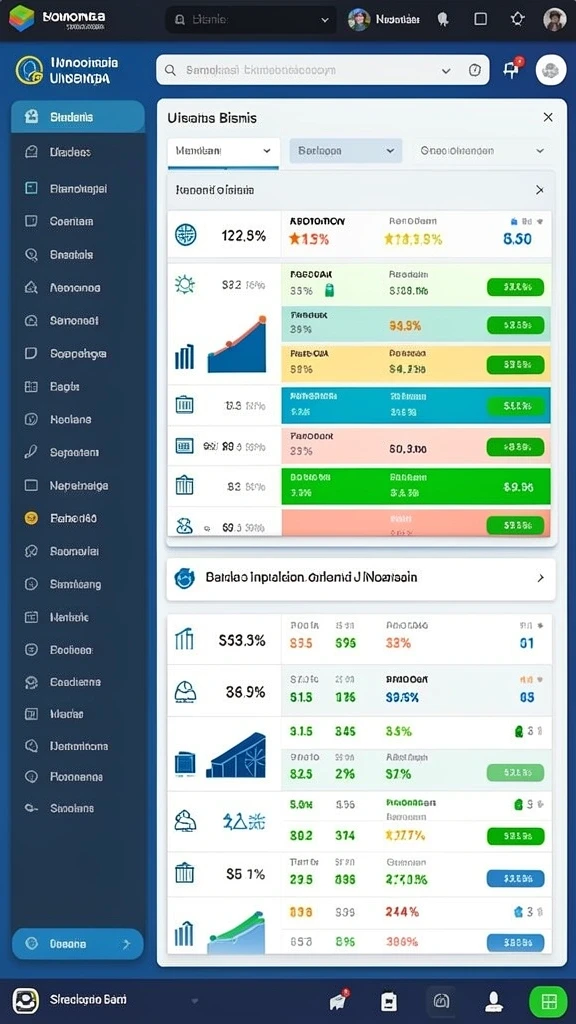The image size is (576, 1024).
Task: Select the highlighted Siudanis sidebar item
Action: click(78, 117)
